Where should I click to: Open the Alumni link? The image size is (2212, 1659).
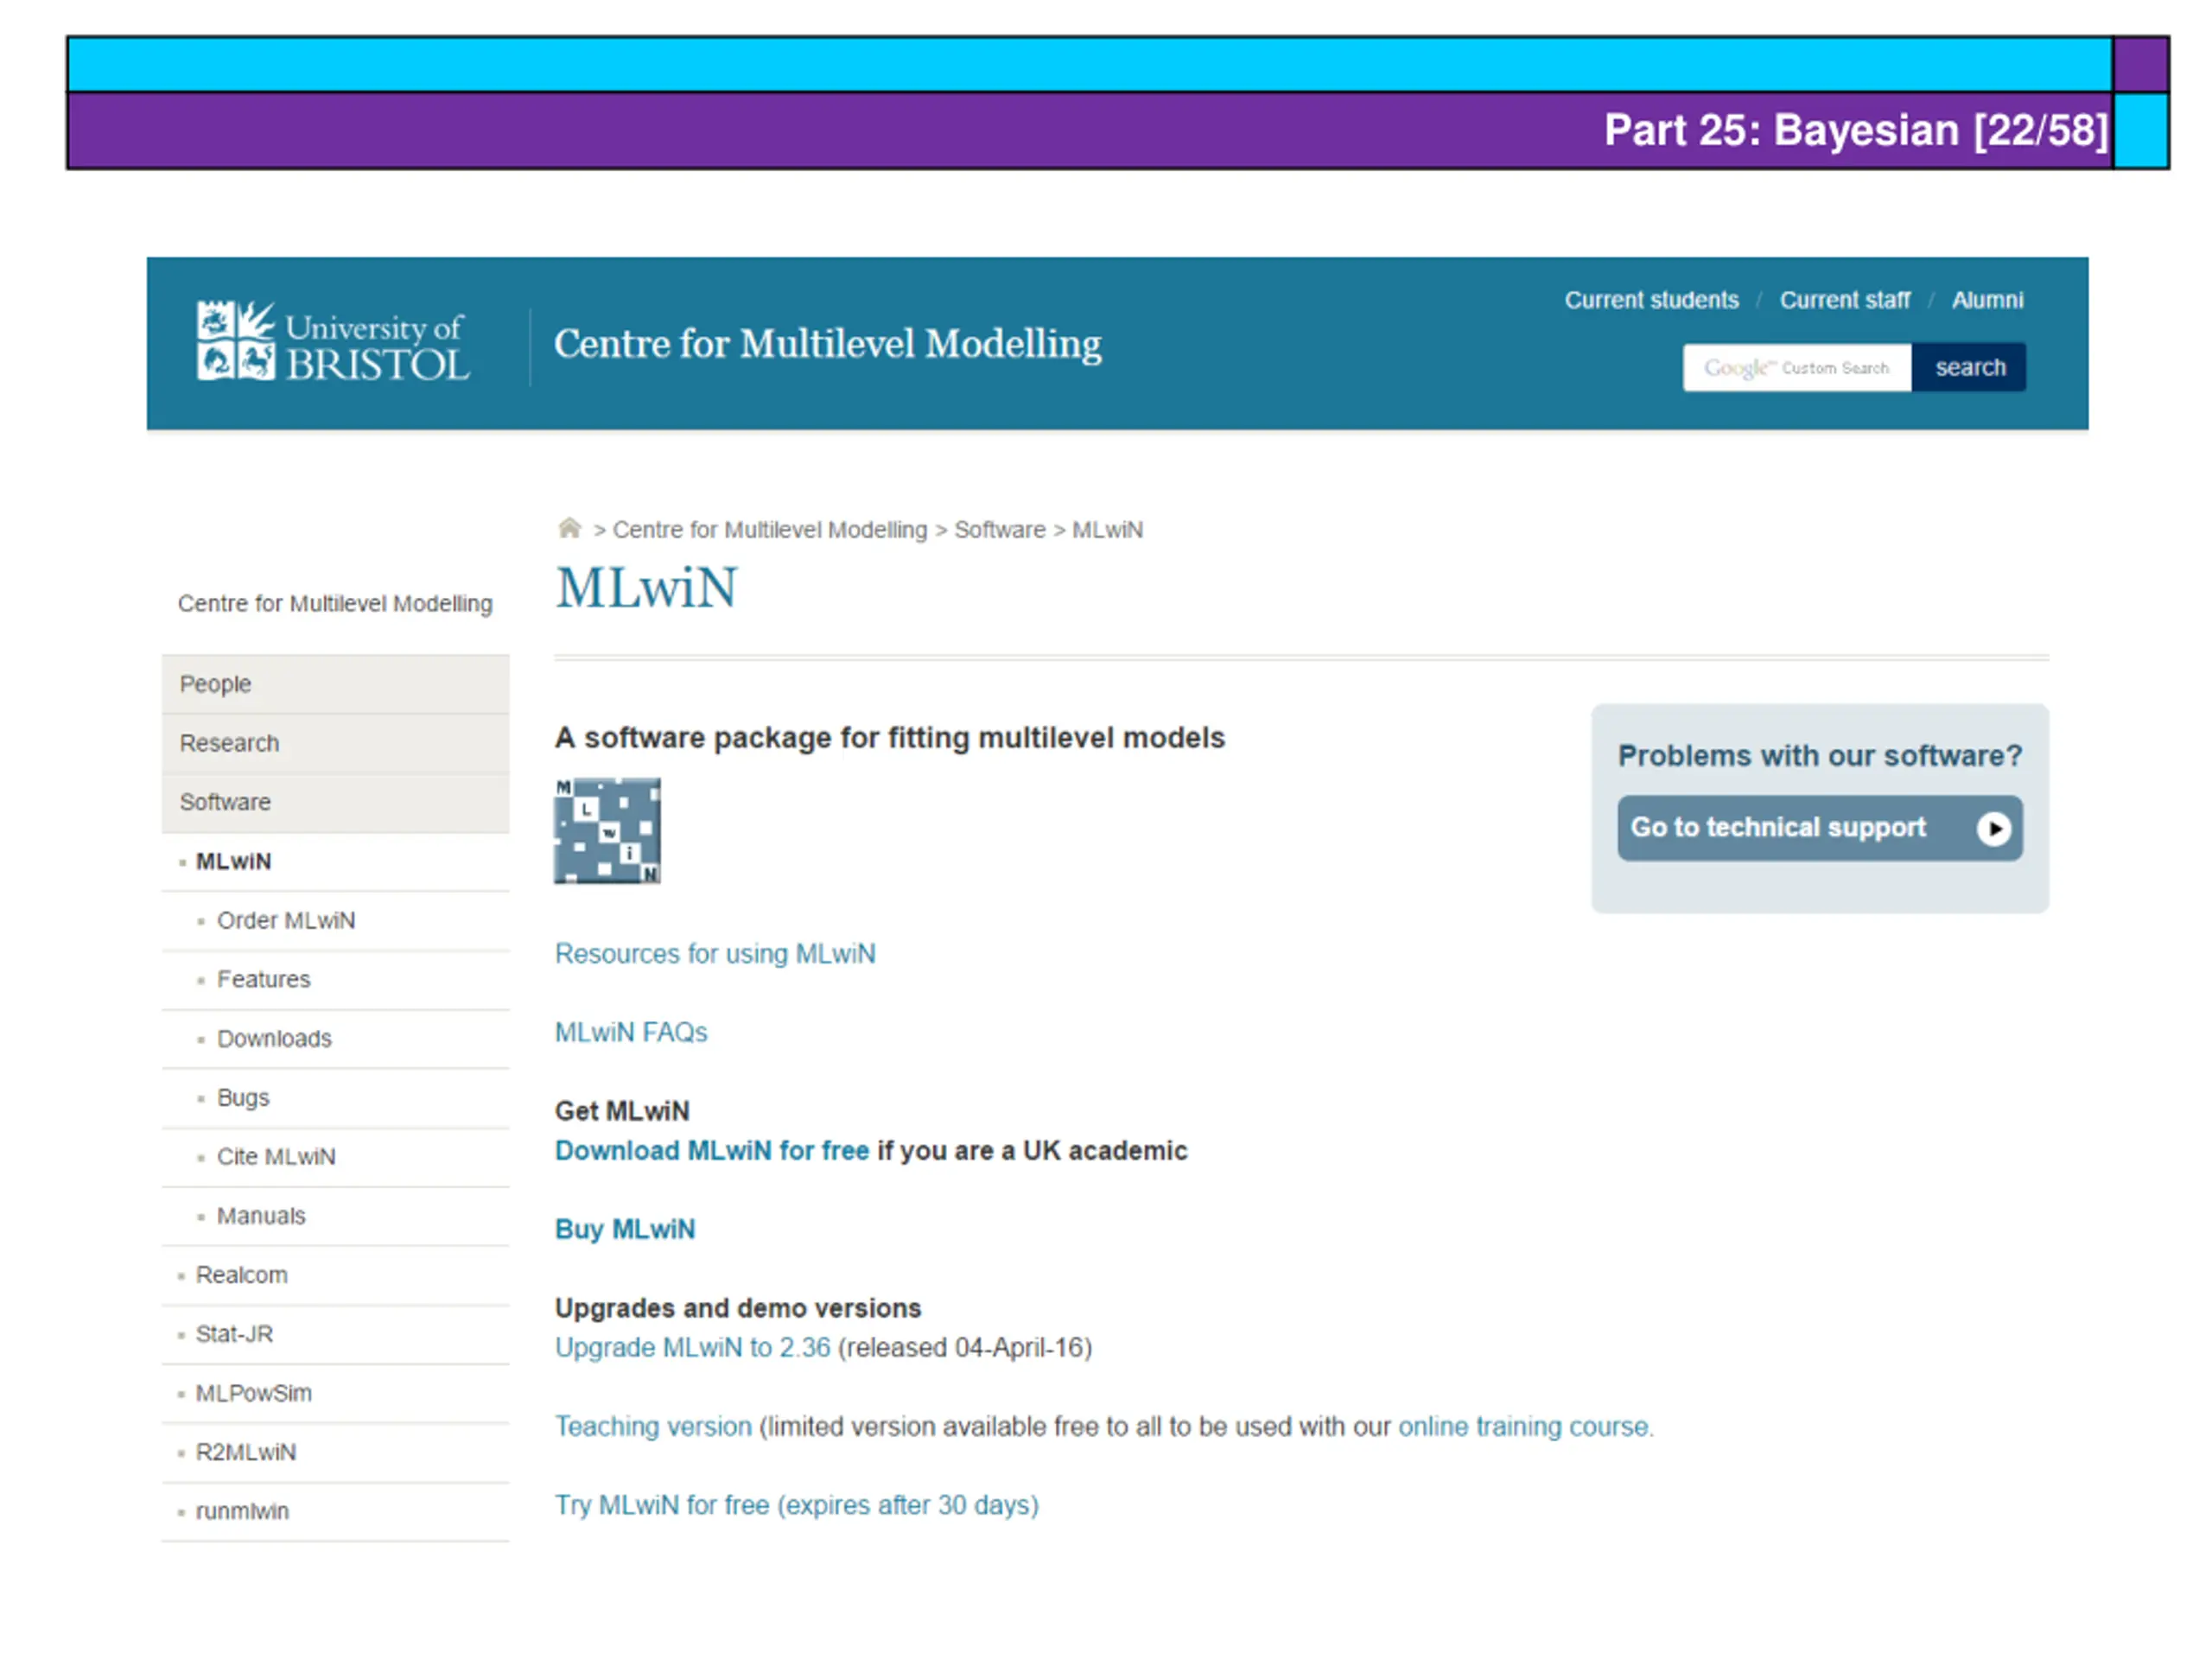pos(1987,300)
